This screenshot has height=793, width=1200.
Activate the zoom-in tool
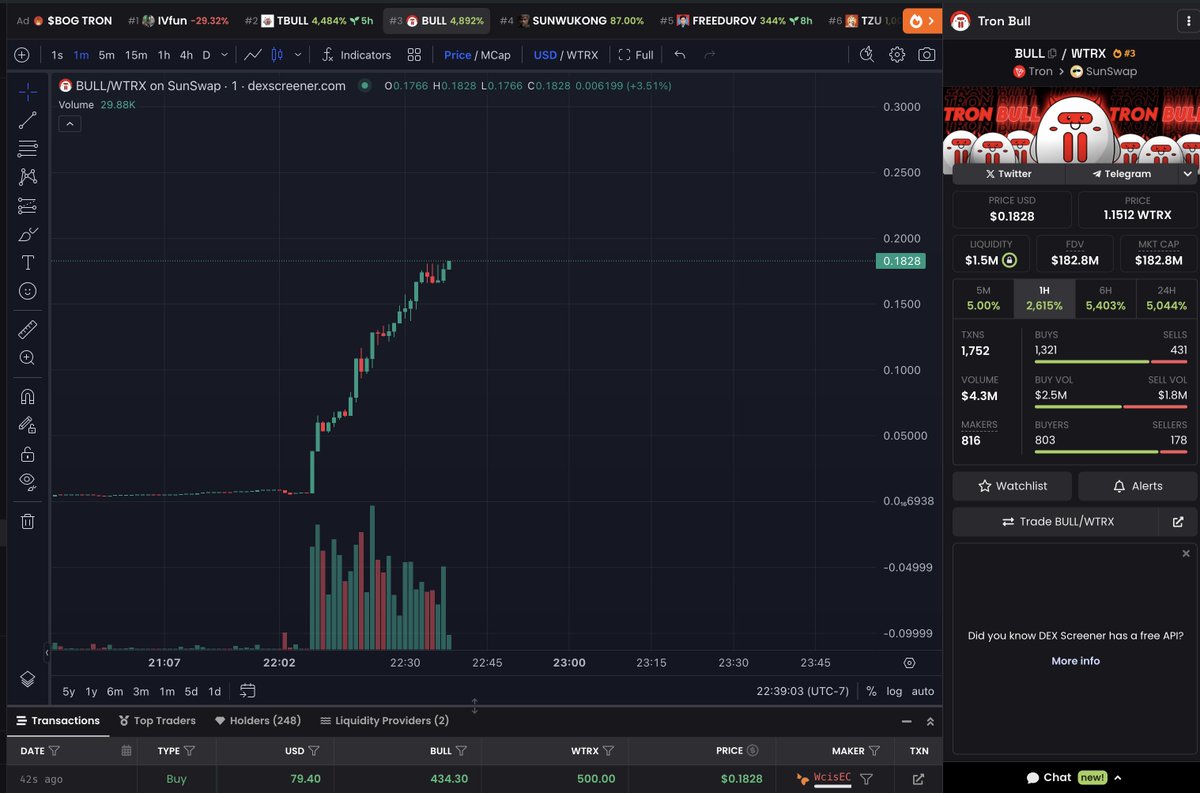coord(27,357)
